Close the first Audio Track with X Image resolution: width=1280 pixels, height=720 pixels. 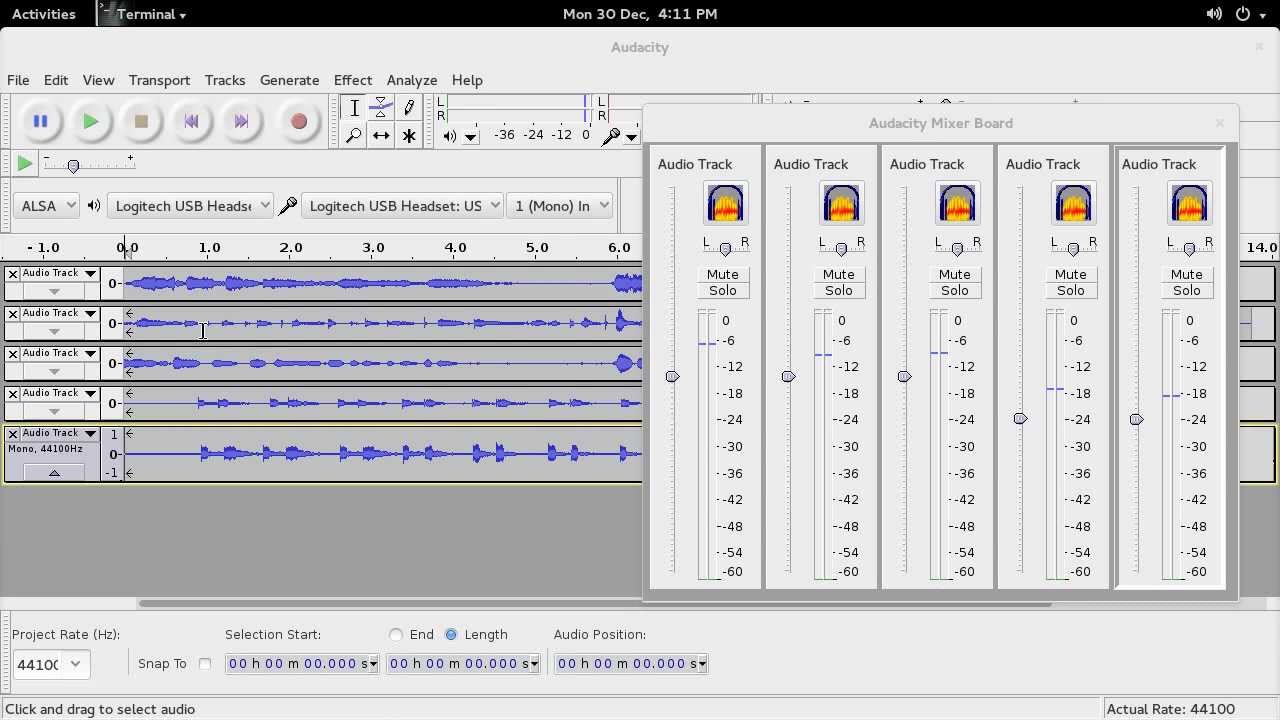(x=12, y=273)
